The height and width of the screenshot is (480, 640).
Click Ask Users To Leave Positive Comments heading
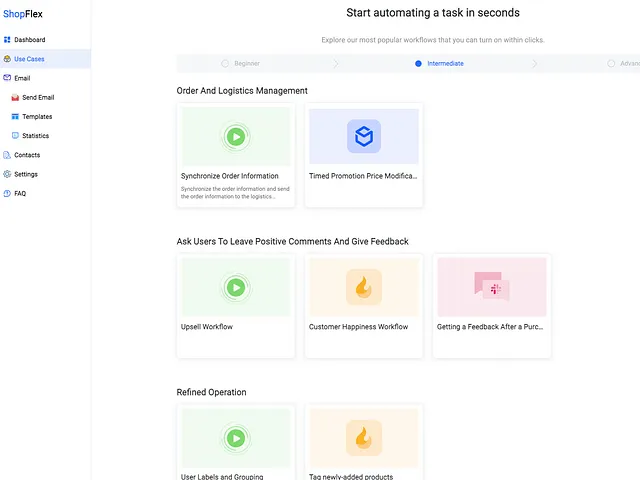[x=293, y=241]
